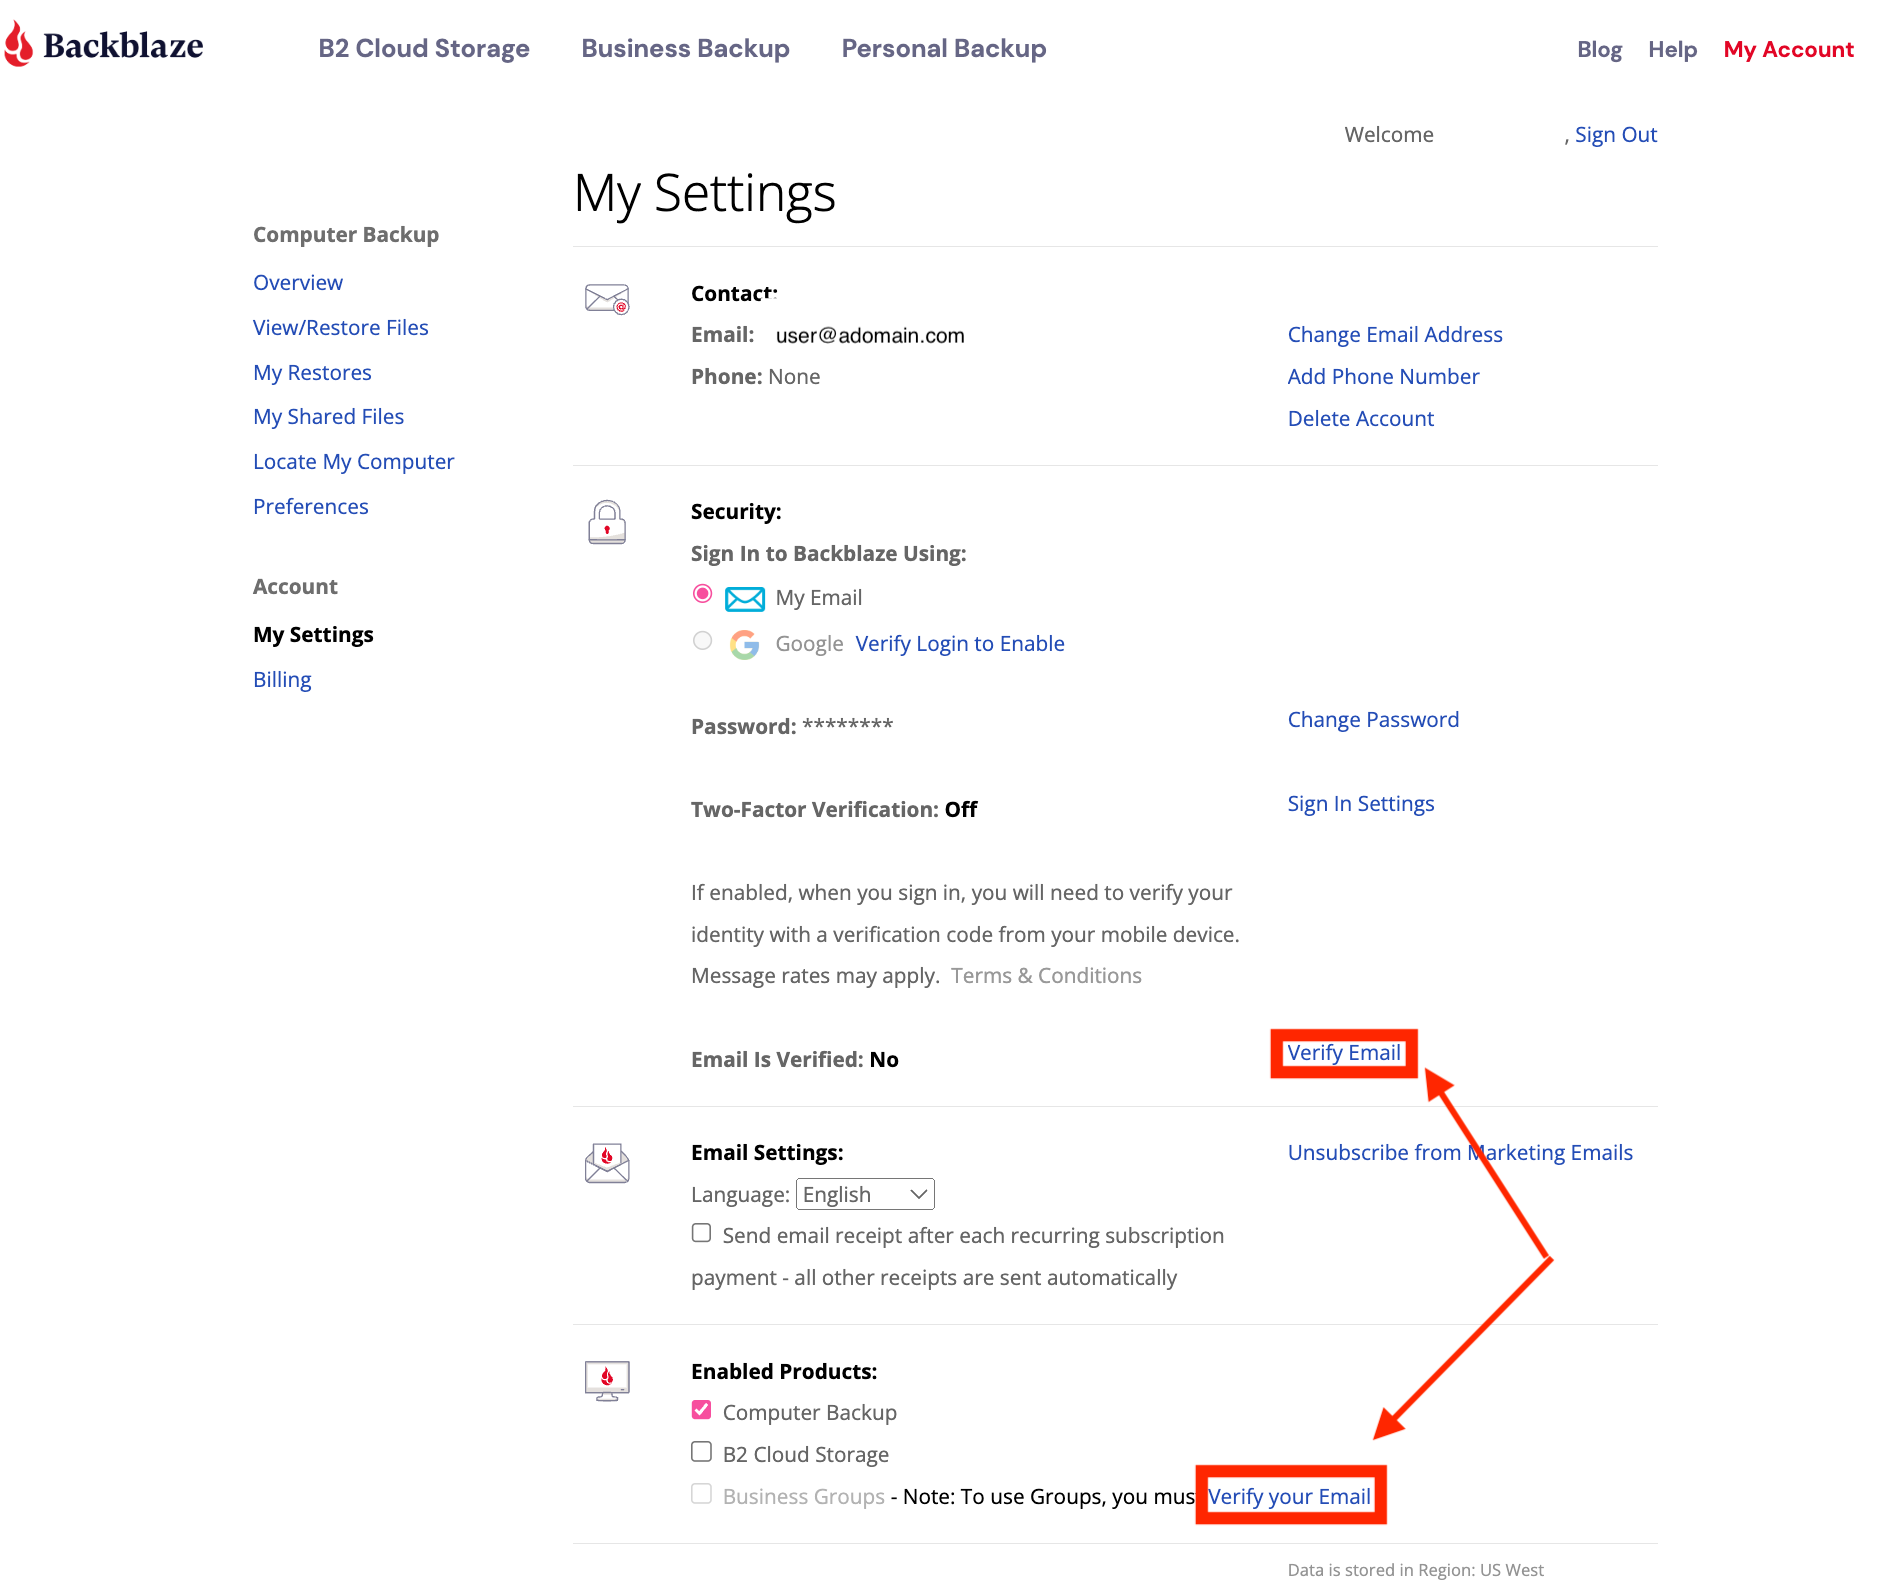
Task: Click the Business Groups checkbox
Action: [702, 1494]
